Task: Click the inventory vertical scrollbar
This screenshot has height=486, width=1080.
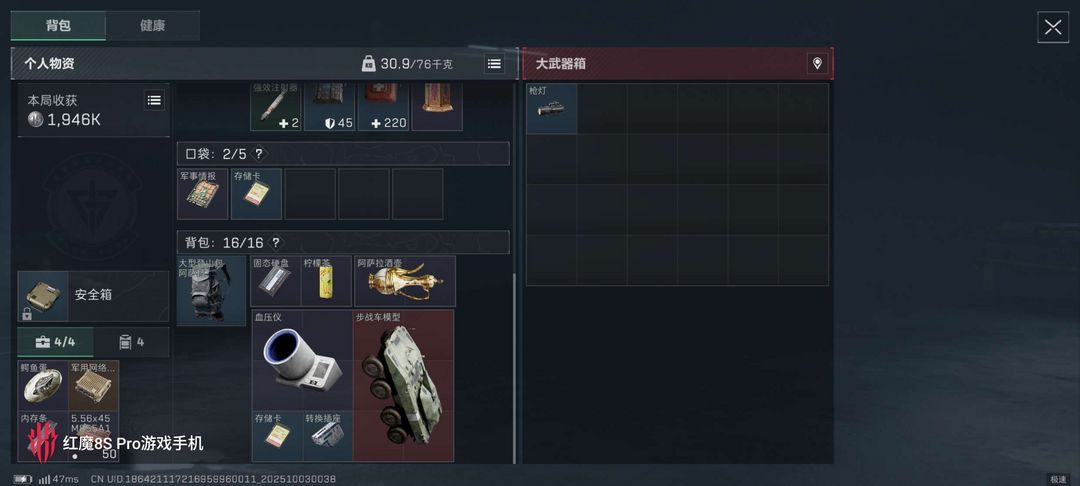Action: coord(514,368)
